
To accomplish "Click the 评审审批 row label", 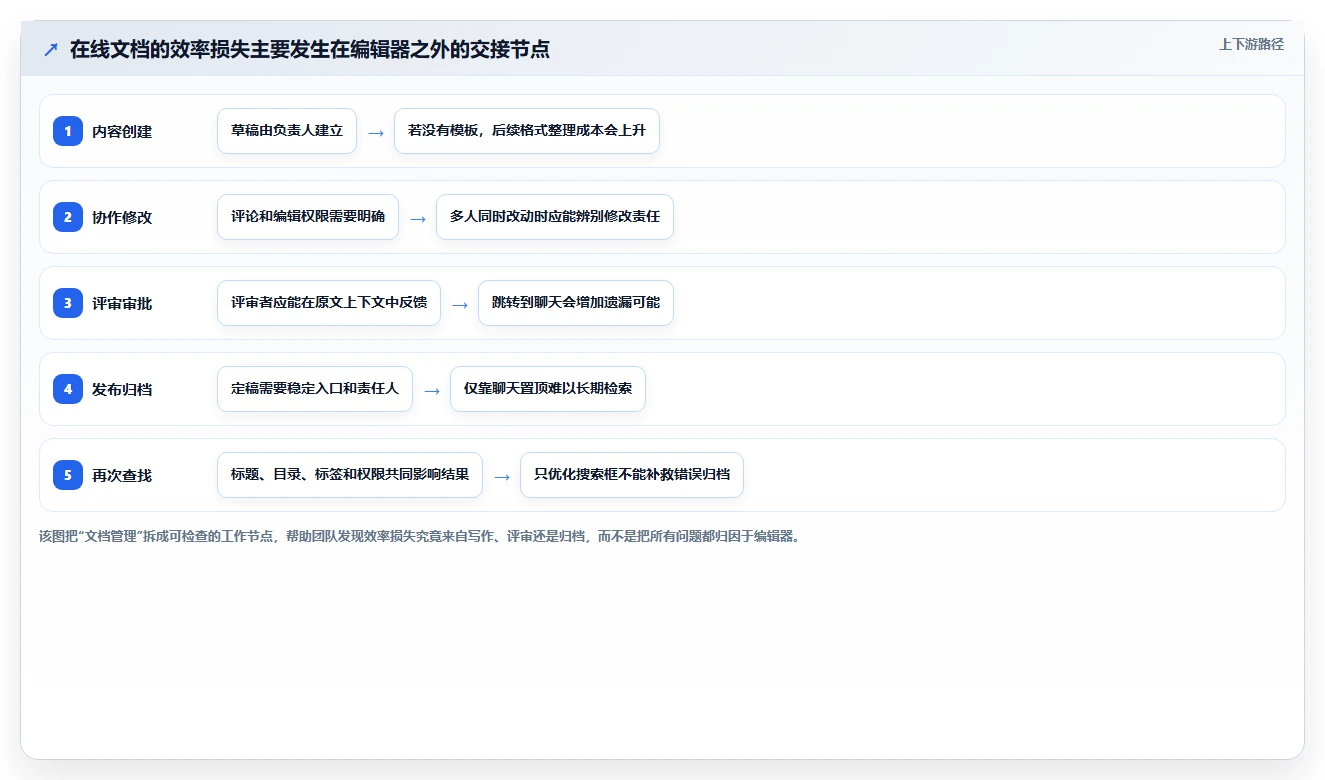I will [x=122, y=303].
